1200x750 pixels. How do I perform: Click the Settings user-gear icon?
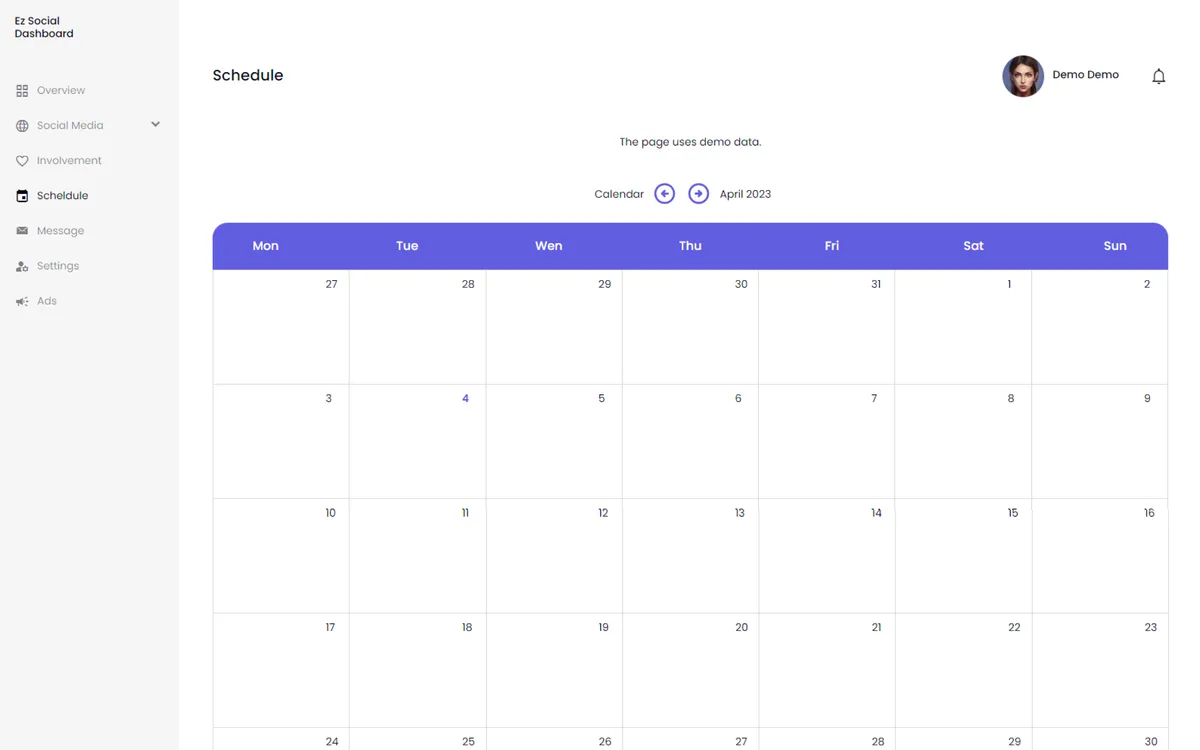[22, 266]
